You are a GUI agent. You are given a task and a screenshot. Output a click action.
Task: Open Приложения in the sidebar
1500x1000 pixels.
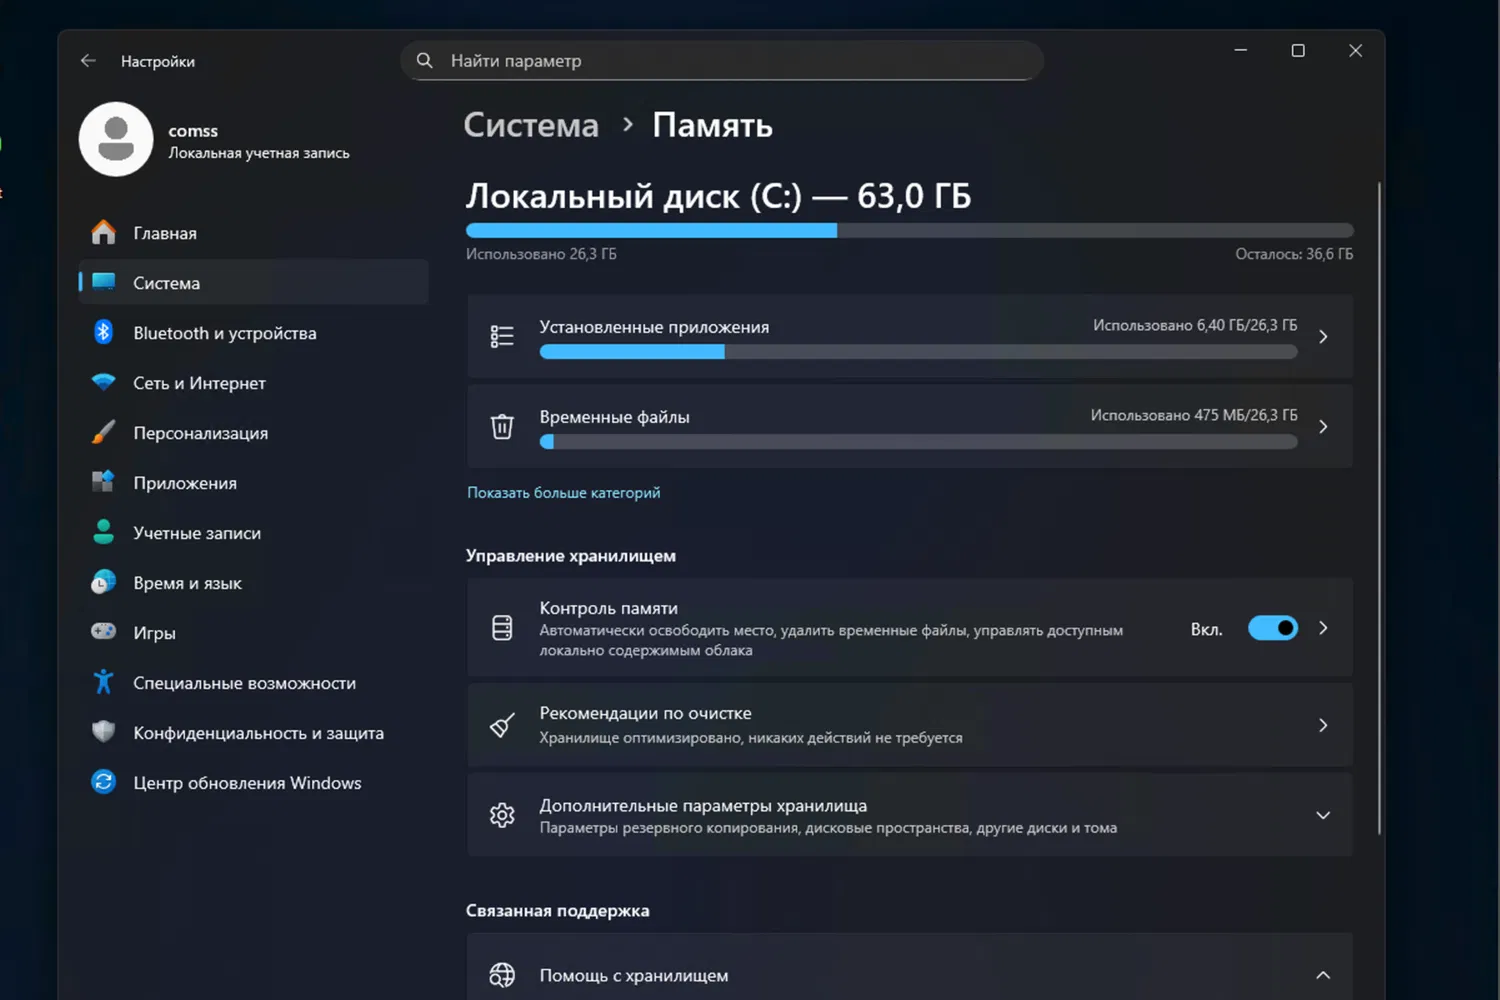pyautogui.click(x=254, y=483)
